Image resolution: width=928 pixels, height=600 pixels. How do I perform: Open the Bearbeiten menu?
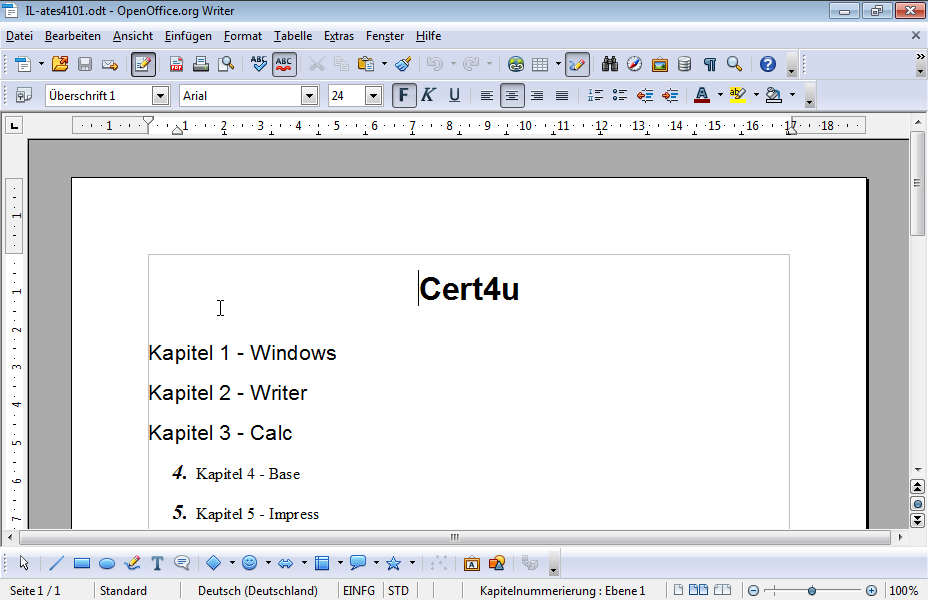pyautogui.click(x=73, y=36)
